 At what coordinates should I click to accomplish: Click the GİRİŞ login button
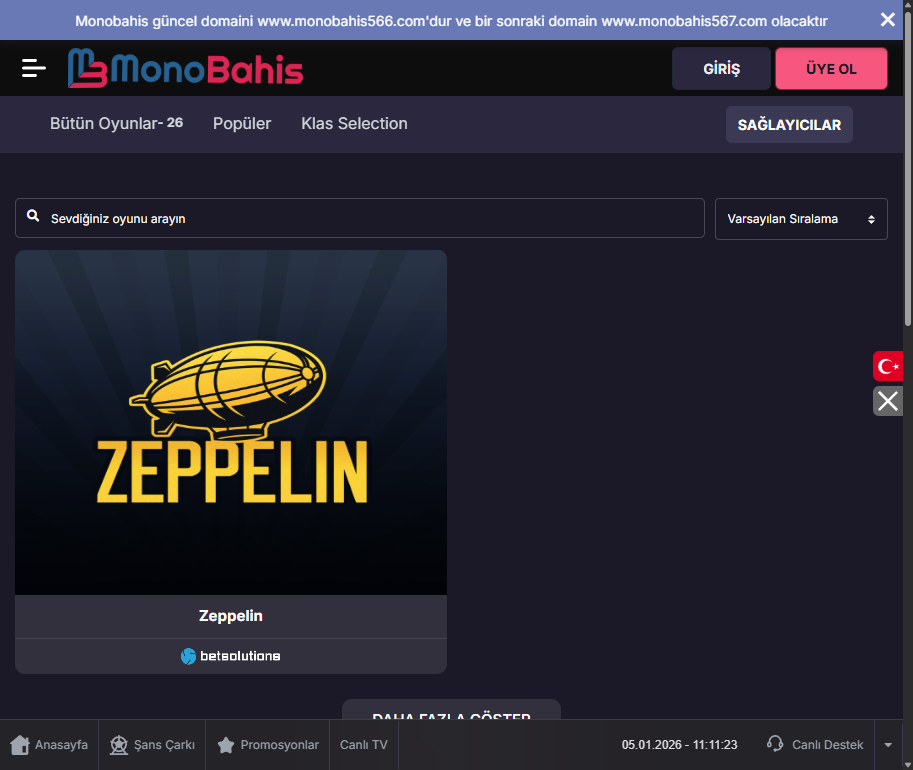click(721, 69)
